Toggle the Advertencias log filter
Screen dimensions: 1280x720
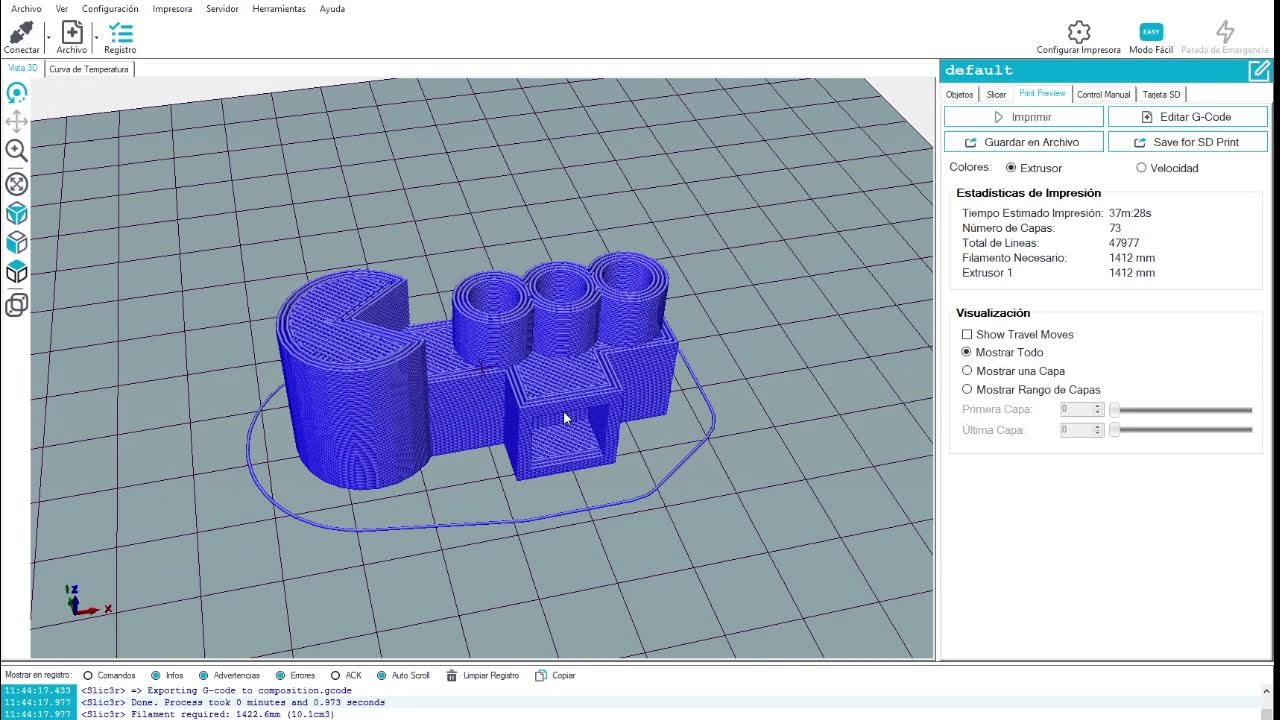pyautogui.click(x=204, y=676)
